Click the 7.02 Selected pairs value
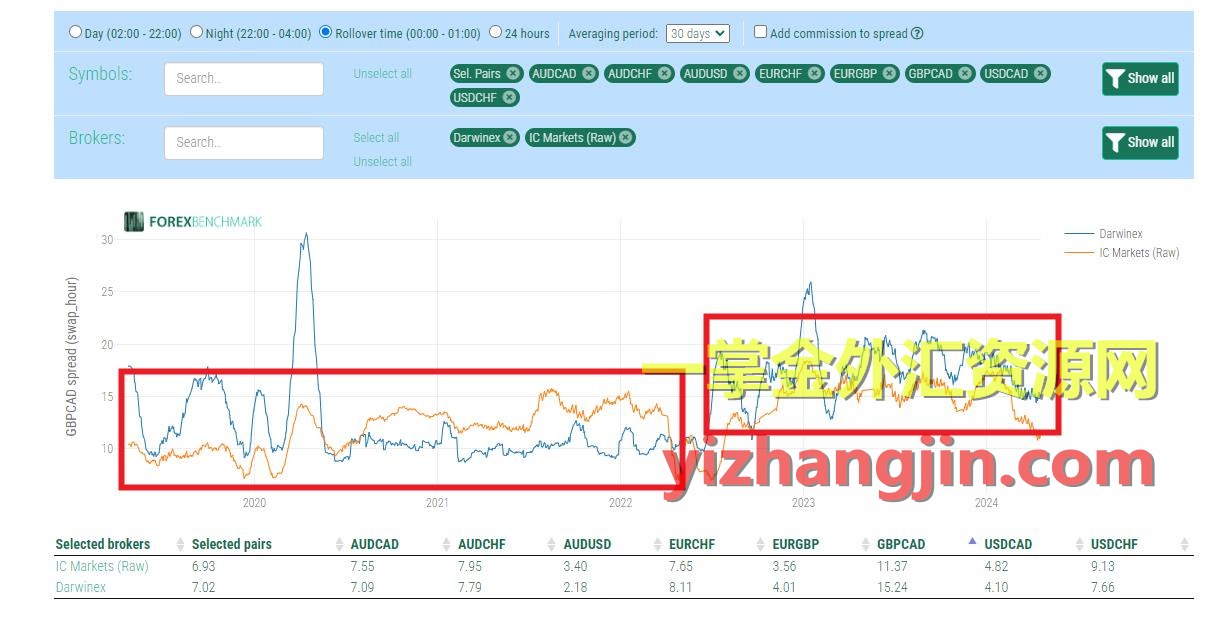This screenshot has height=619, width=1207. 204,587
